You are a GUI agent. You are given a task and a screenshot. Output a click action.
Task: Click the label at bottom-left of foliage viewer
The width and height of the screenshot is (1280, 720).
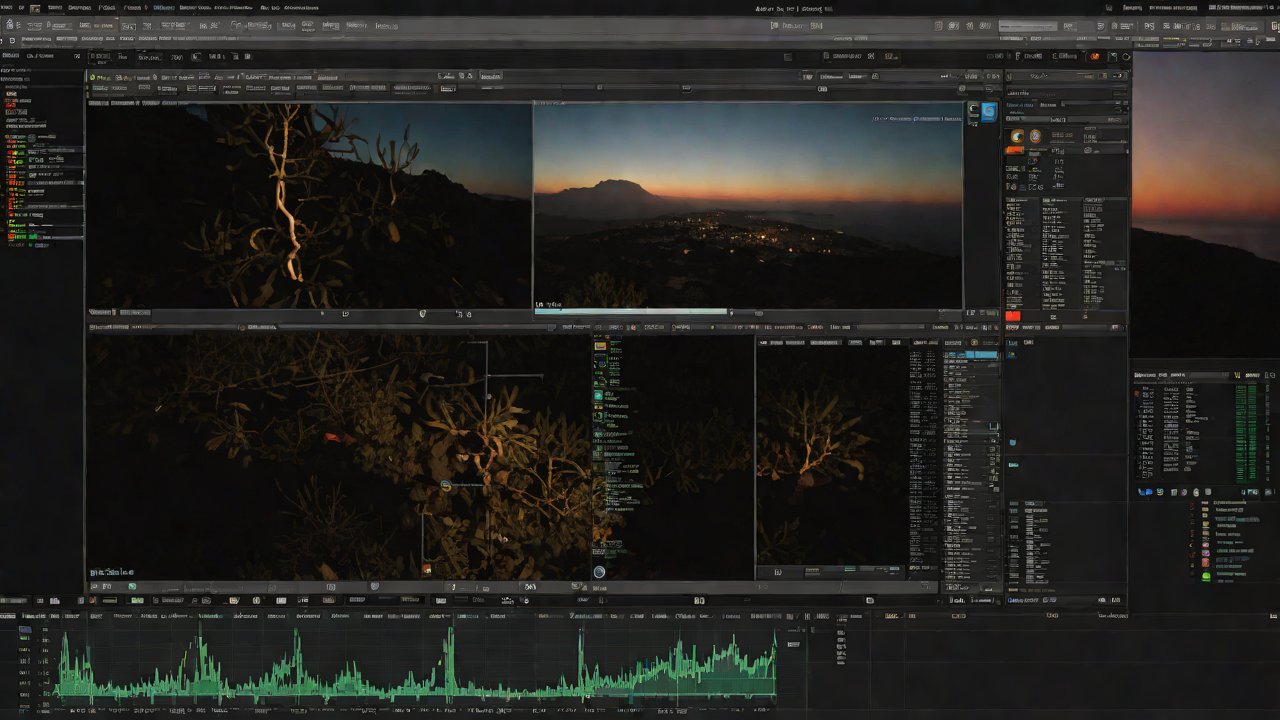point(112,573)
